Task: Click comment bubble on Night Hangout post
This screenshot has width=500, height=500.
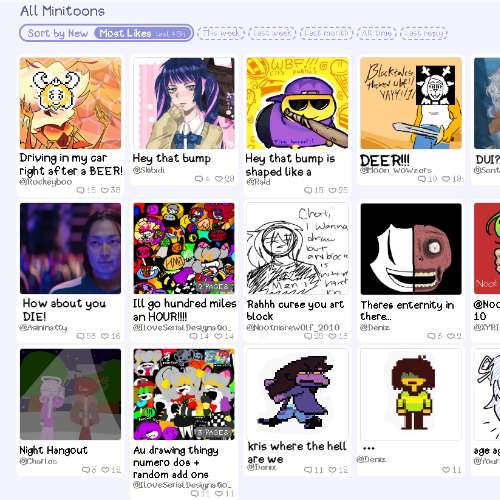Action: pyautogui.click(x=86, y=470)
